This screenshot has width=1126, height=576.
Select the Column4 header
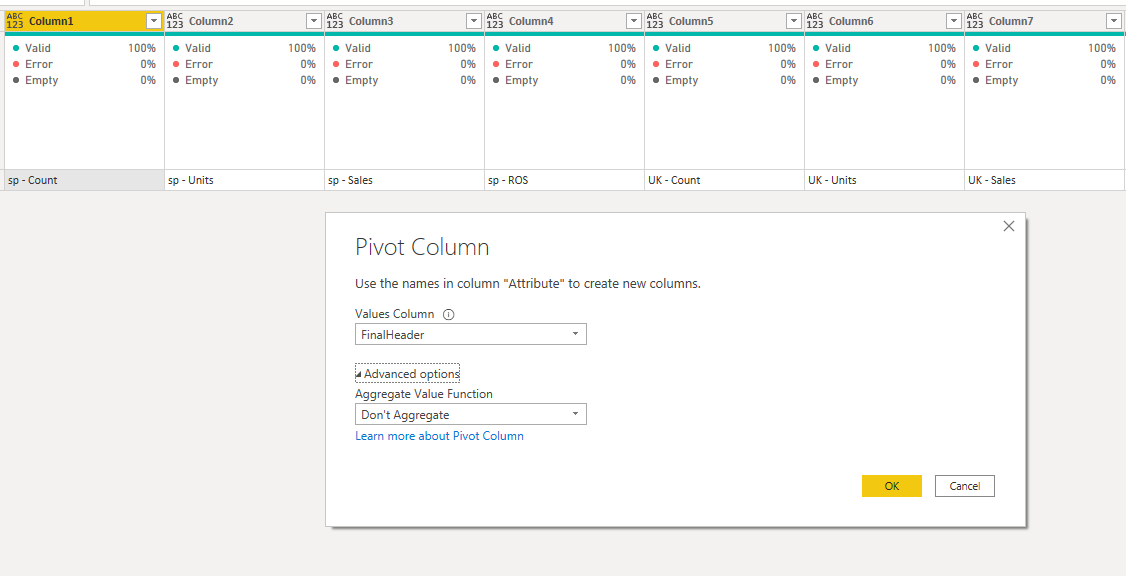tap(565, 22)
